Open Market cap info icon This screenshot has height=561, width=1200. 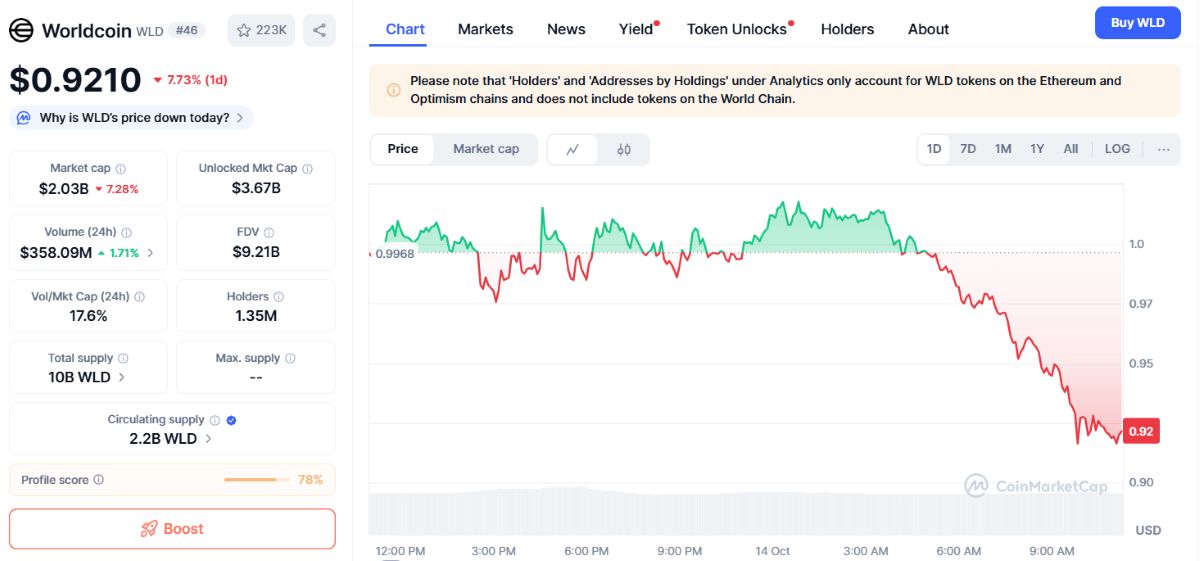120,169
